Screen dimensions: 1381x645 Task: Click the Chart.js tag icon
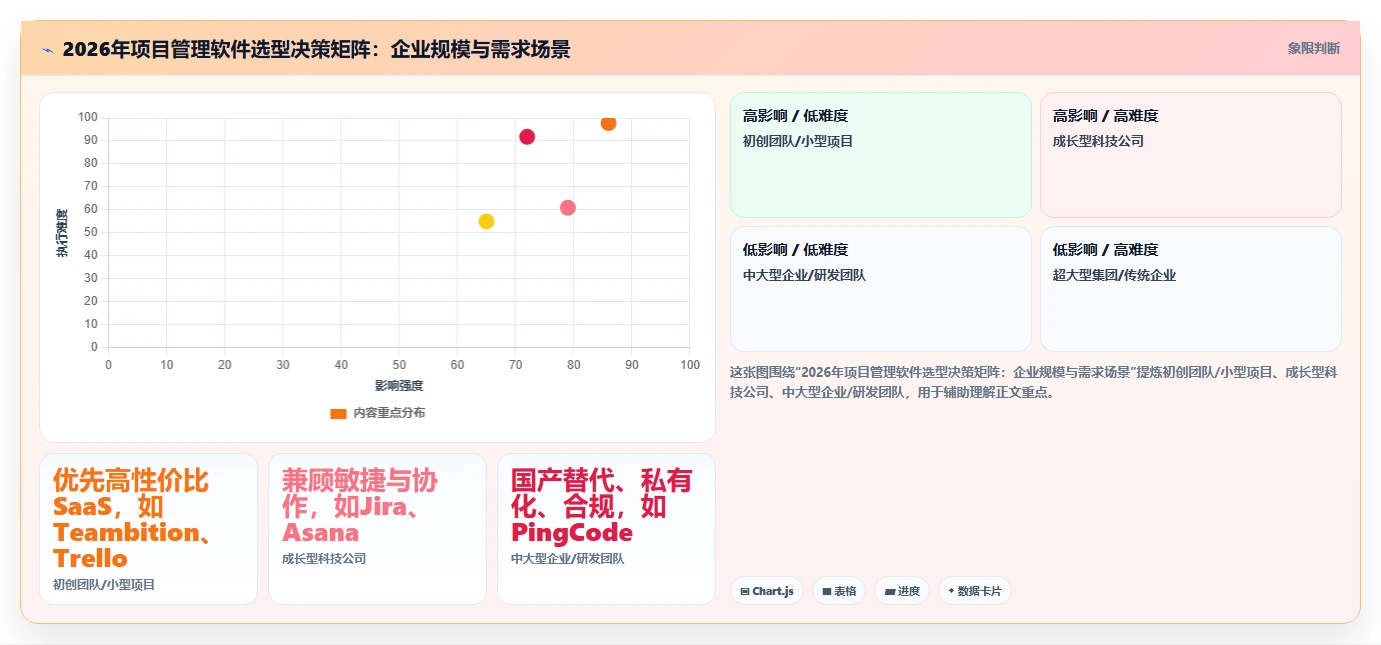click(745, 591)
